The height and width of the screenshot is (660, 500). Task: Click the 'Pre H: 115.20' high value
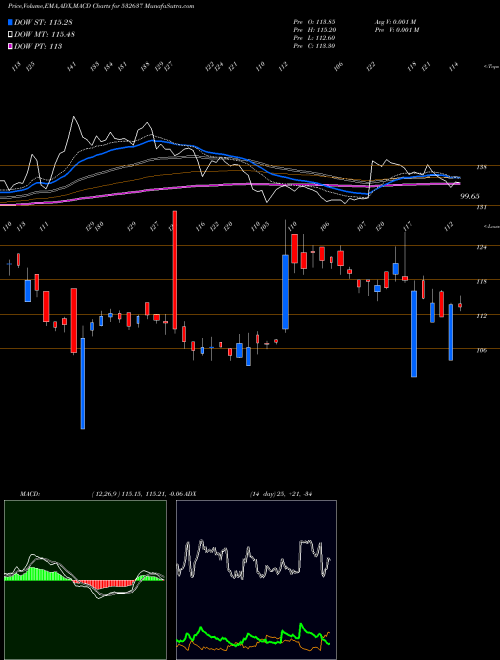[x=314, y=30]
